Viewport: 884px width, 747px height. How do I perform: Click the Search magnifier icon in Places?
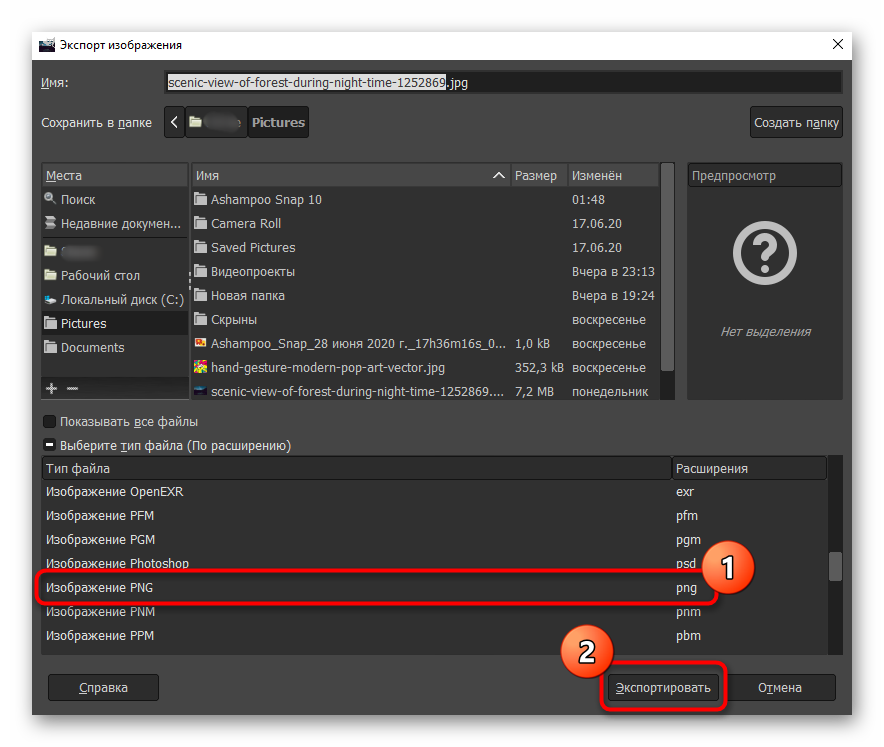51,199
